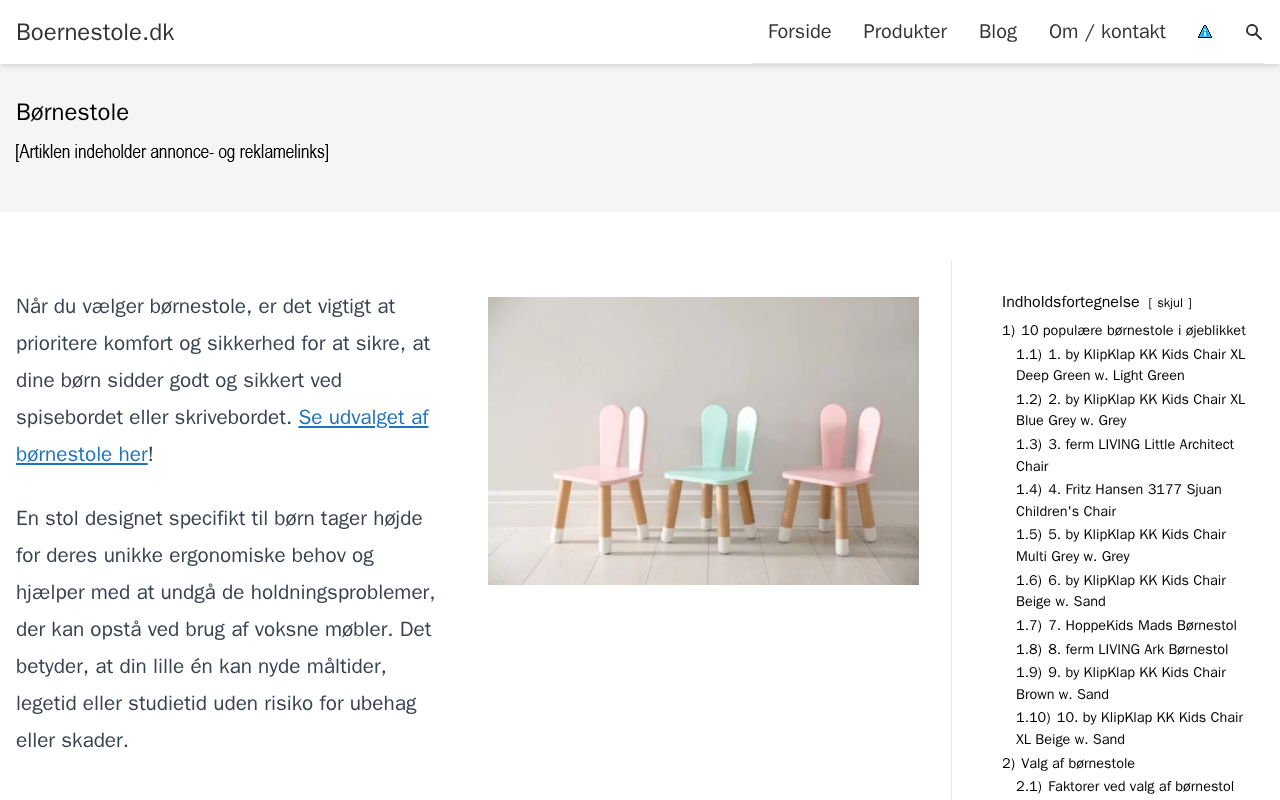The height and width of the screenshot is (800, 1280).
Task: Go to ferm LIVING Ark Børnestol section
Action: click(x=1122, y=650)
